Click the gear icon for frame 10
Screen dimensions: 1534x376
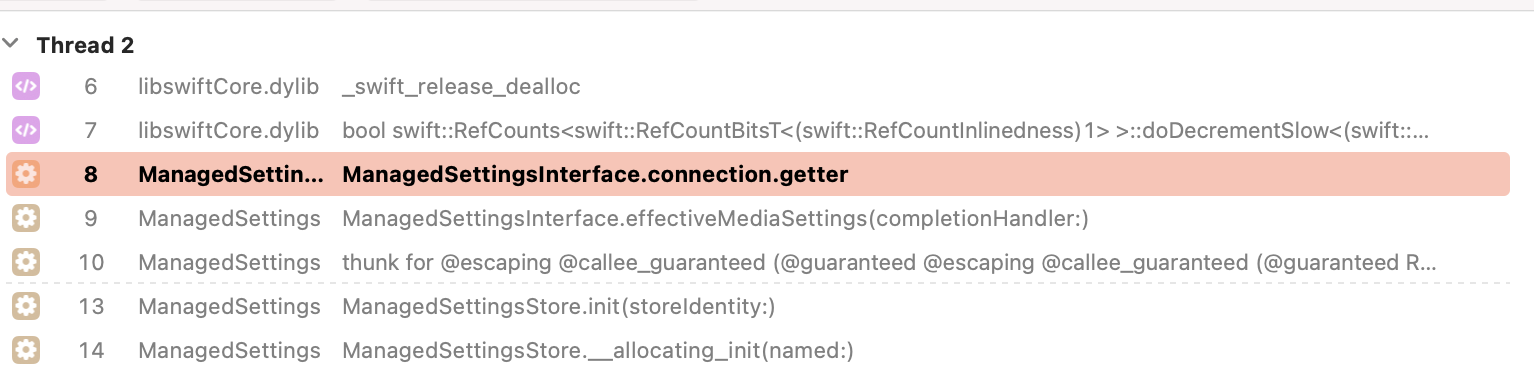tap(26, 263)
